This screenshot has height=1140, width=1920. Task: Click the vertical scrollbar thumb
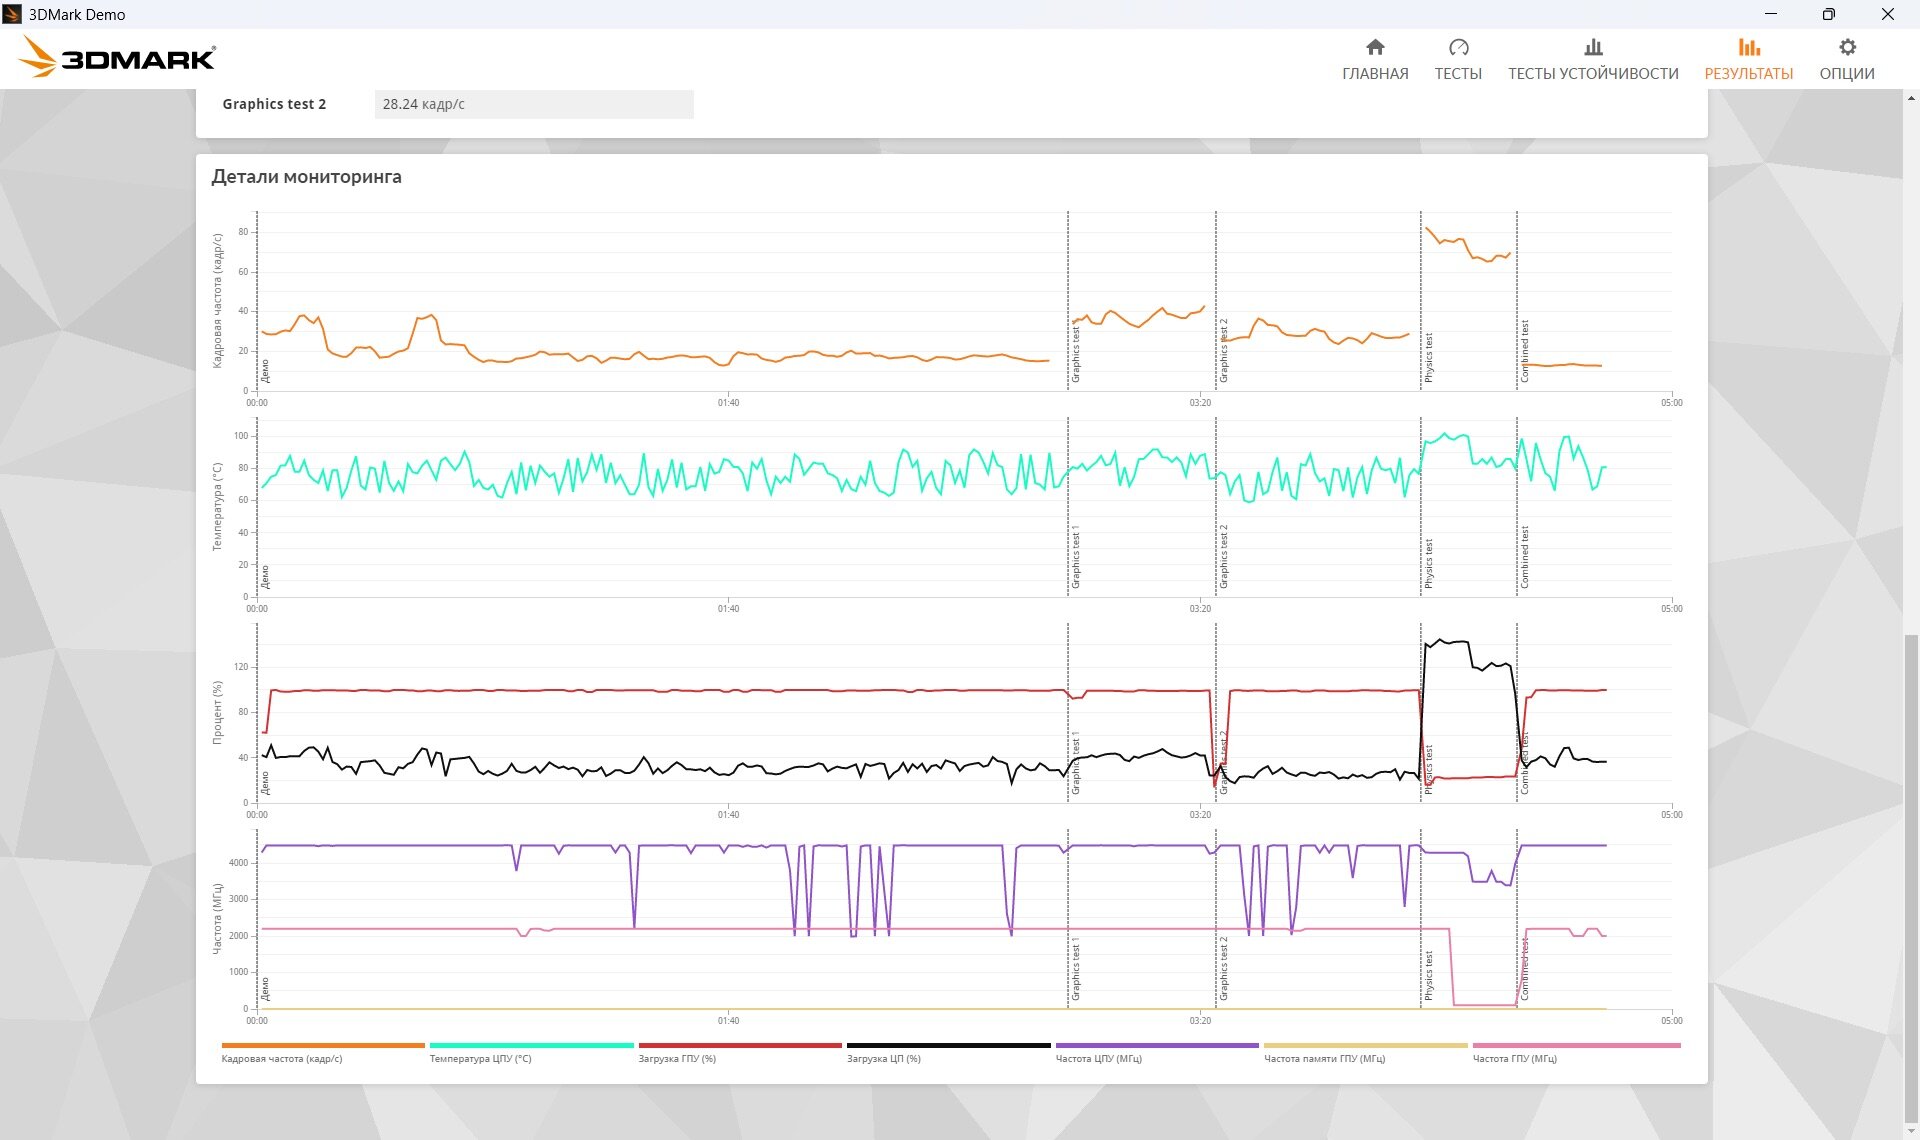pyautogui.click(x=1911, y=880)
